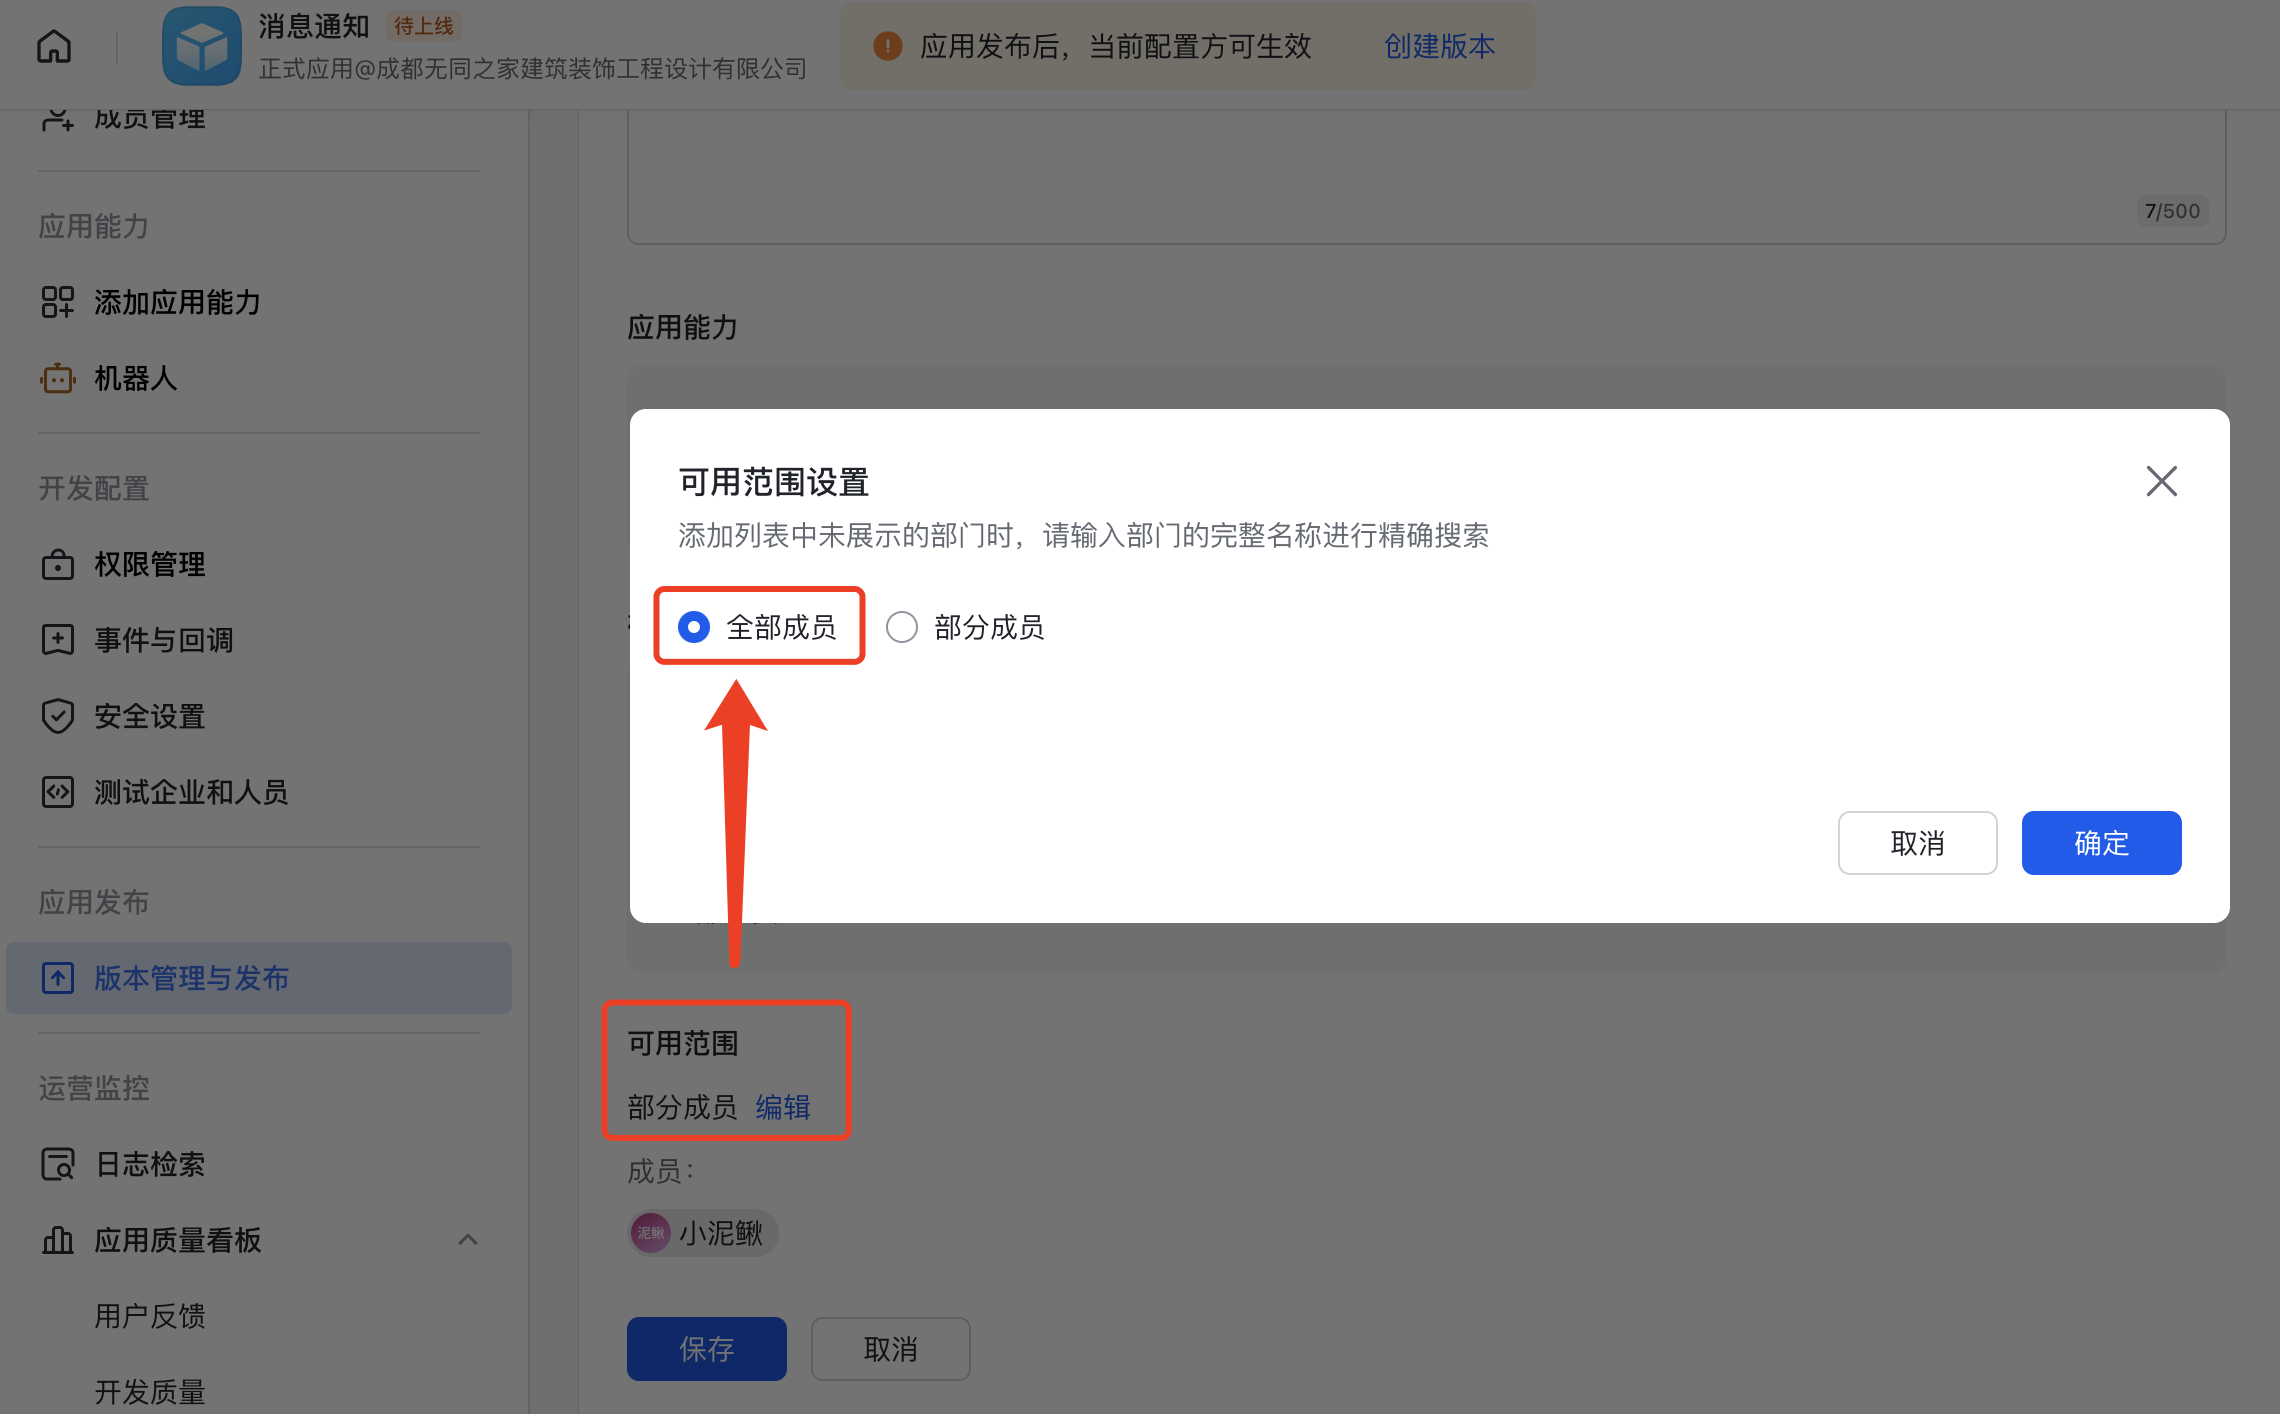Click the blue cube app logo
This screenshot has width=2280, height=1414.
tap(201, 46)
